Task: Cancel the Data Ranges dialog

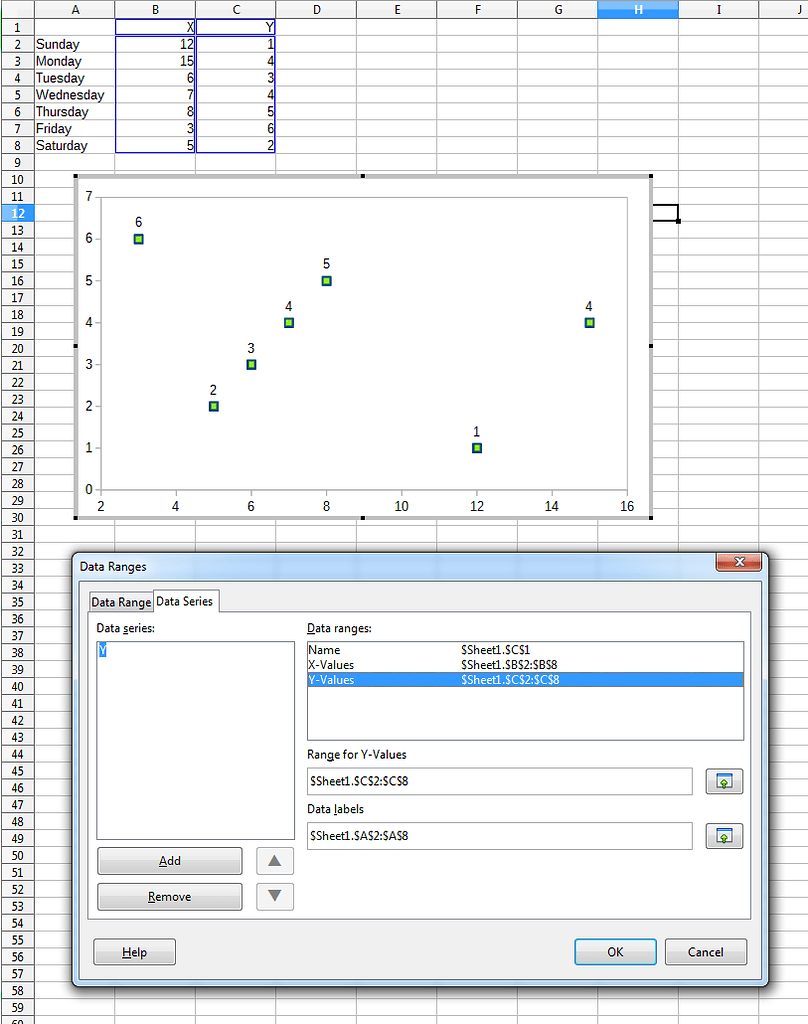Action: click(x=705, y=951)
